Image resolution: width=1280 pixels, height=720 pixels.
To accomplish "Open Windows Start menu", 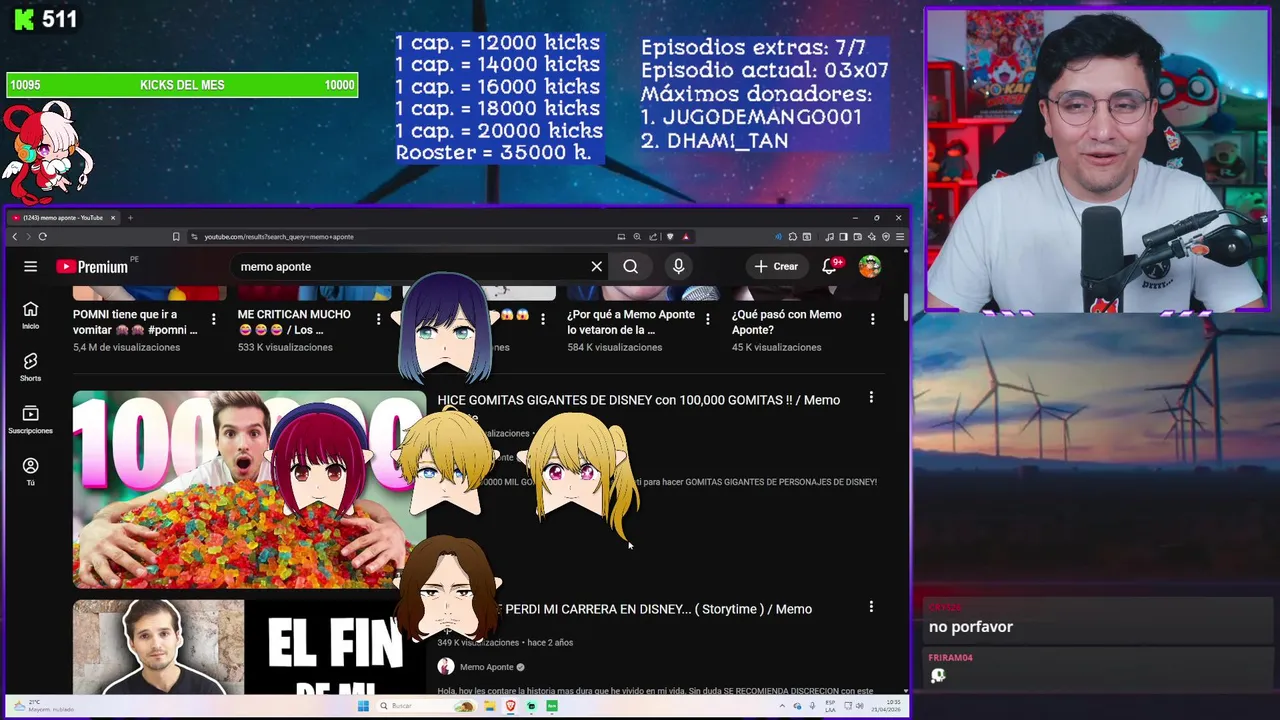I will (363, 706).
